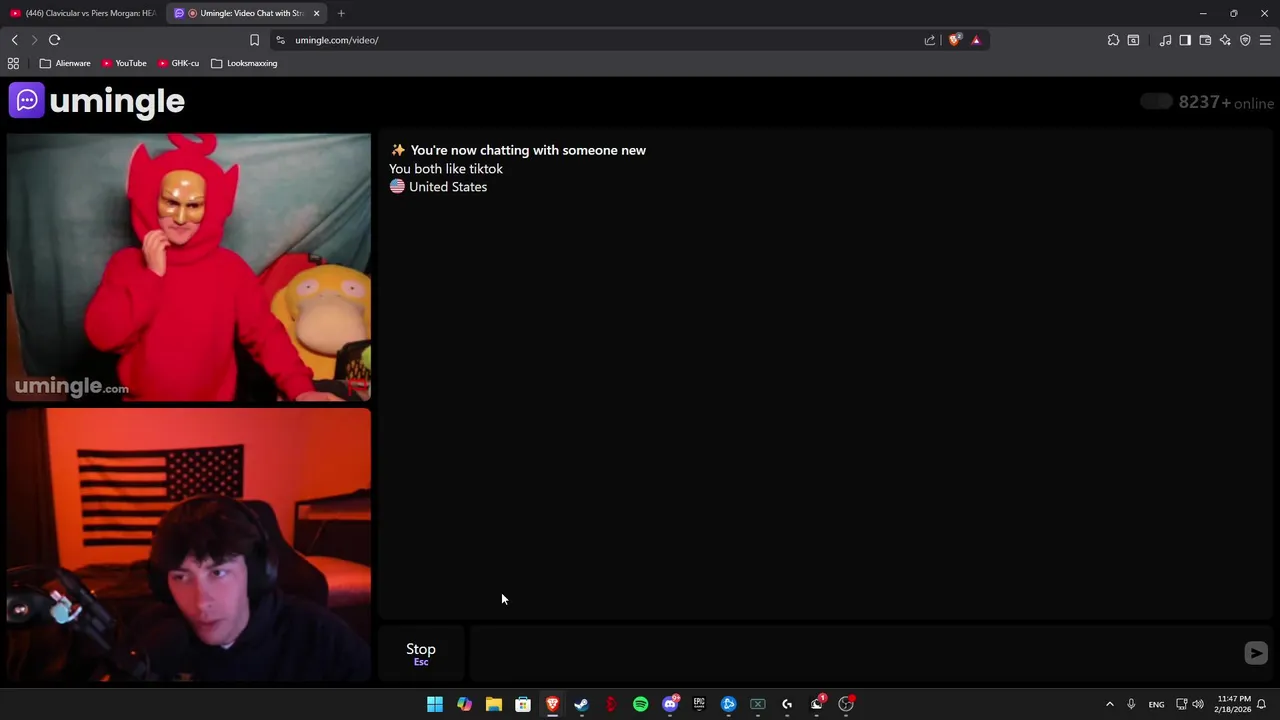This screenshot has width=1280, height=720.
Task: Switch the ENG input language
Action: point(1156,704)
